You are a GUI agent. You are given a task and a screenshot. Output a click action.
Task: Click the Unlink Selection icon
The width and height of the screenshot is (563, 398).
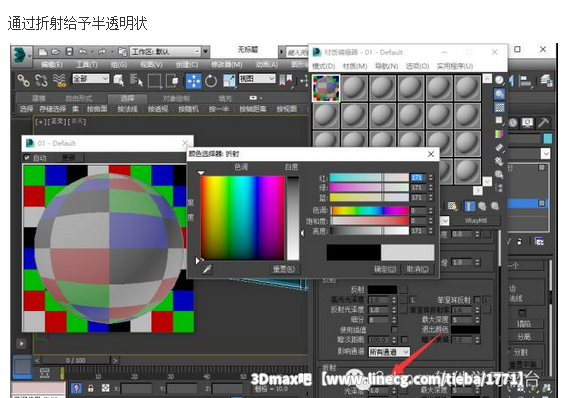coord(41,80)
